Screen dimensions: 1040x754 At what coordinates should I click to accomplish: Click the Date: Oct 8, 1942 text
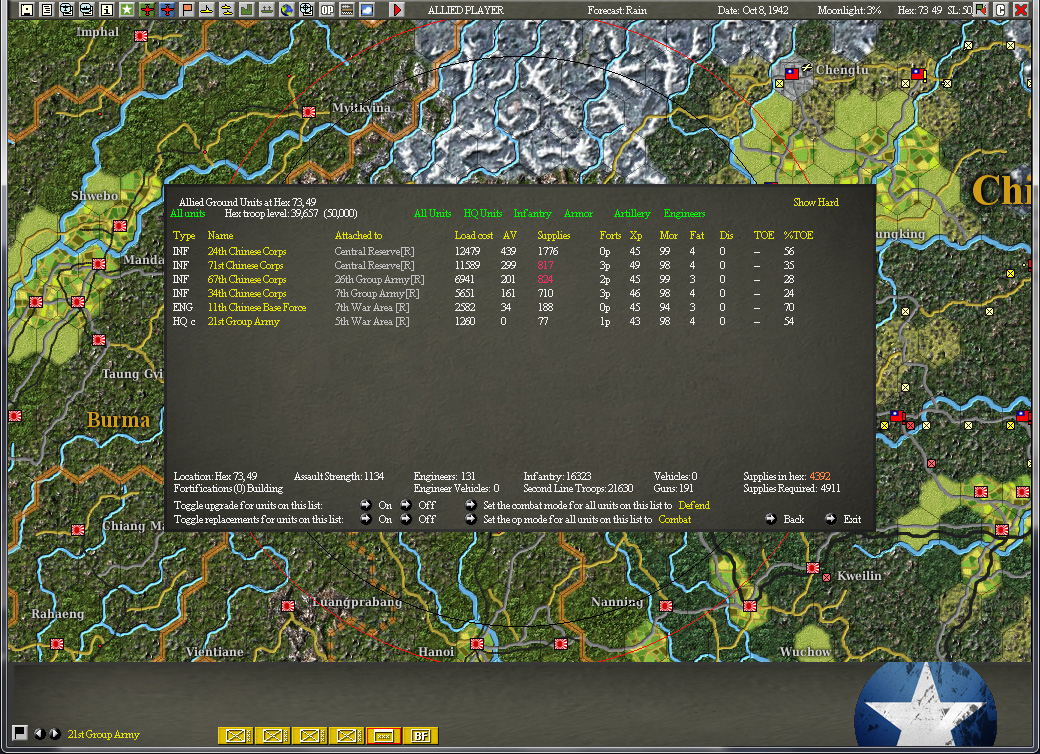tap(753, 10)
